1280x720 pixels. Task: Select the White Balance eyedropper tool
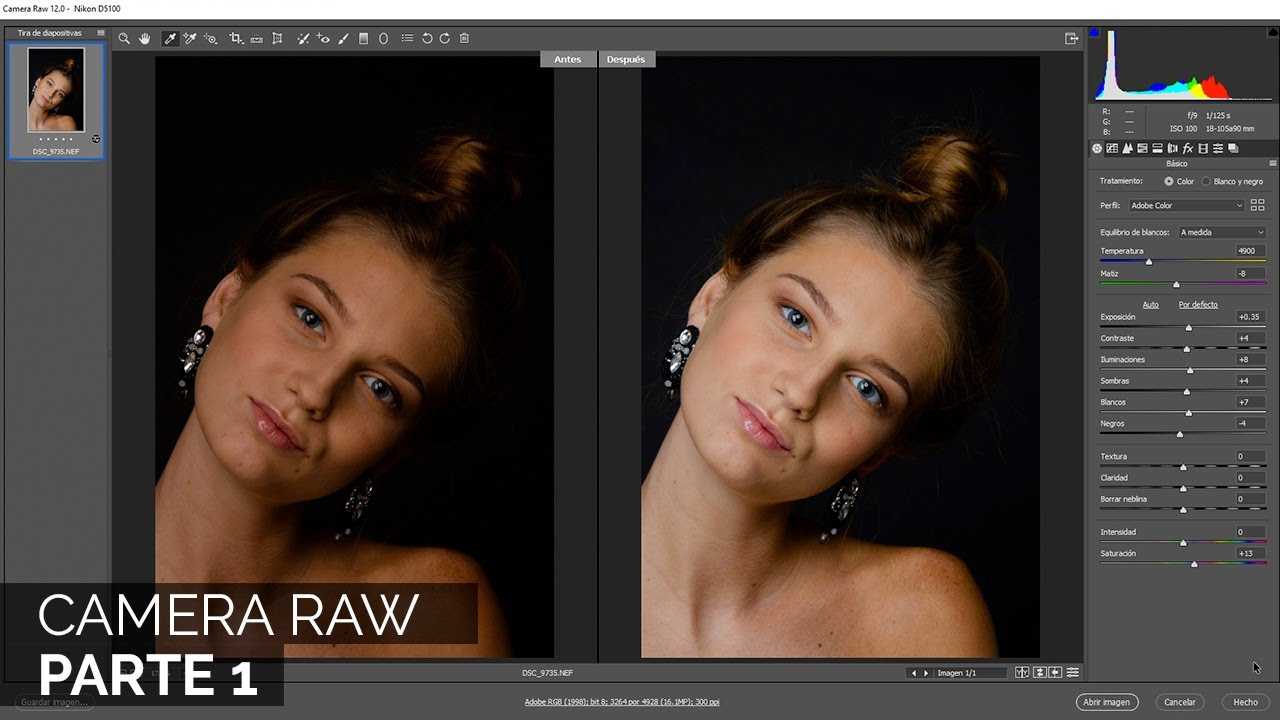[x=170, y=38]
